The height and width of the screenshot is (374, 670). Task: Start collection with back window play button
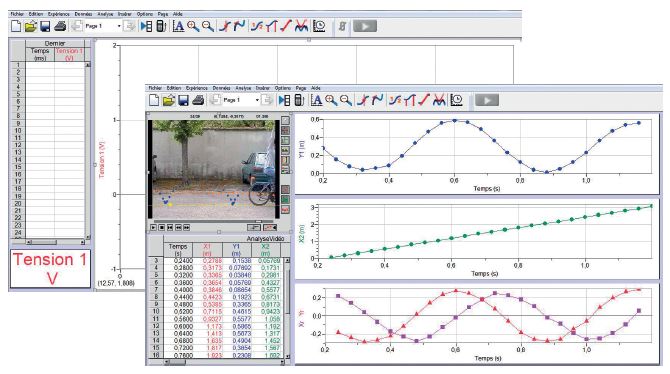[x=365, y=27]
